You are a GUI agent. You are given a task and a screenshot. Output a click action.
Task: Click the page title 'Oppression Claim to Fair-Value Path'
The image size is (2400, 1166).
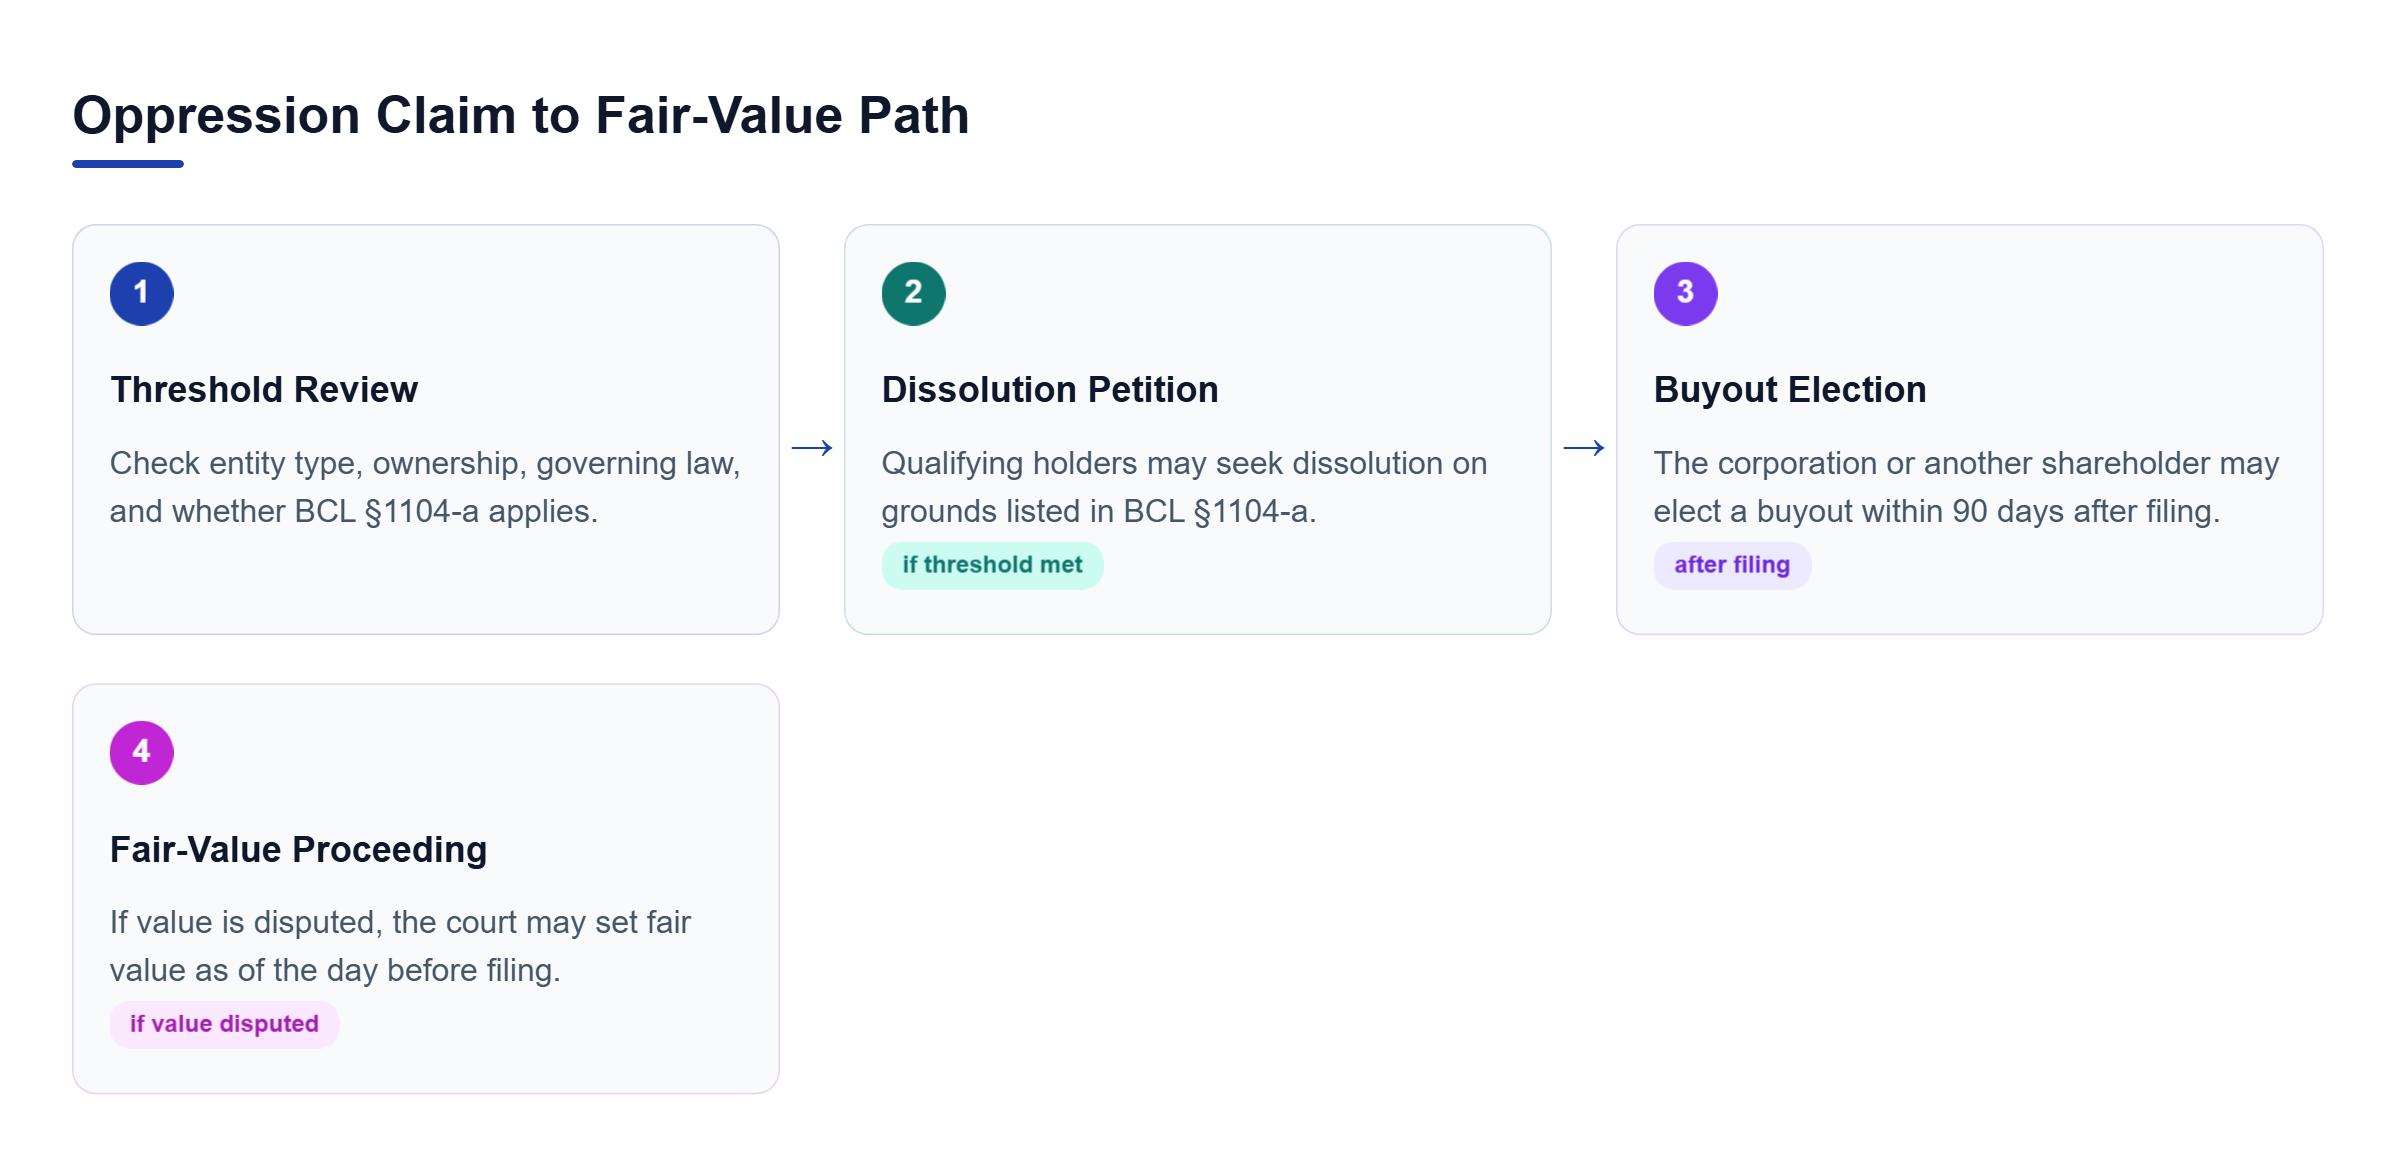click(521, 115)
